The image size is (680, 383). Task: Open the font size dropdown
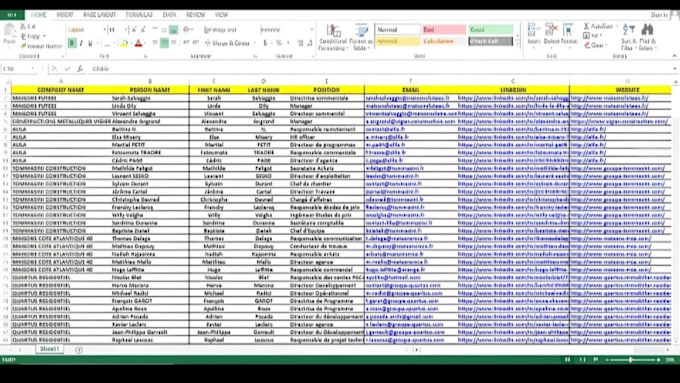coord(126,30)
